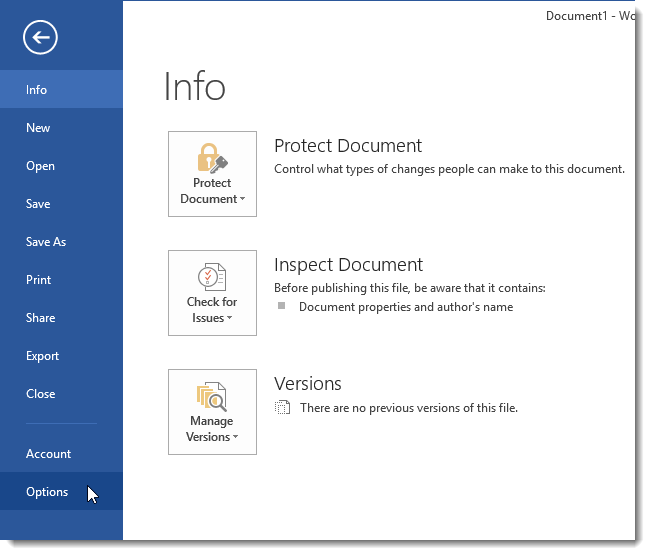The width and height of the screenshot is (650, 555).
Task: Select the Info menu item
Action: click(x=61, y=89)
